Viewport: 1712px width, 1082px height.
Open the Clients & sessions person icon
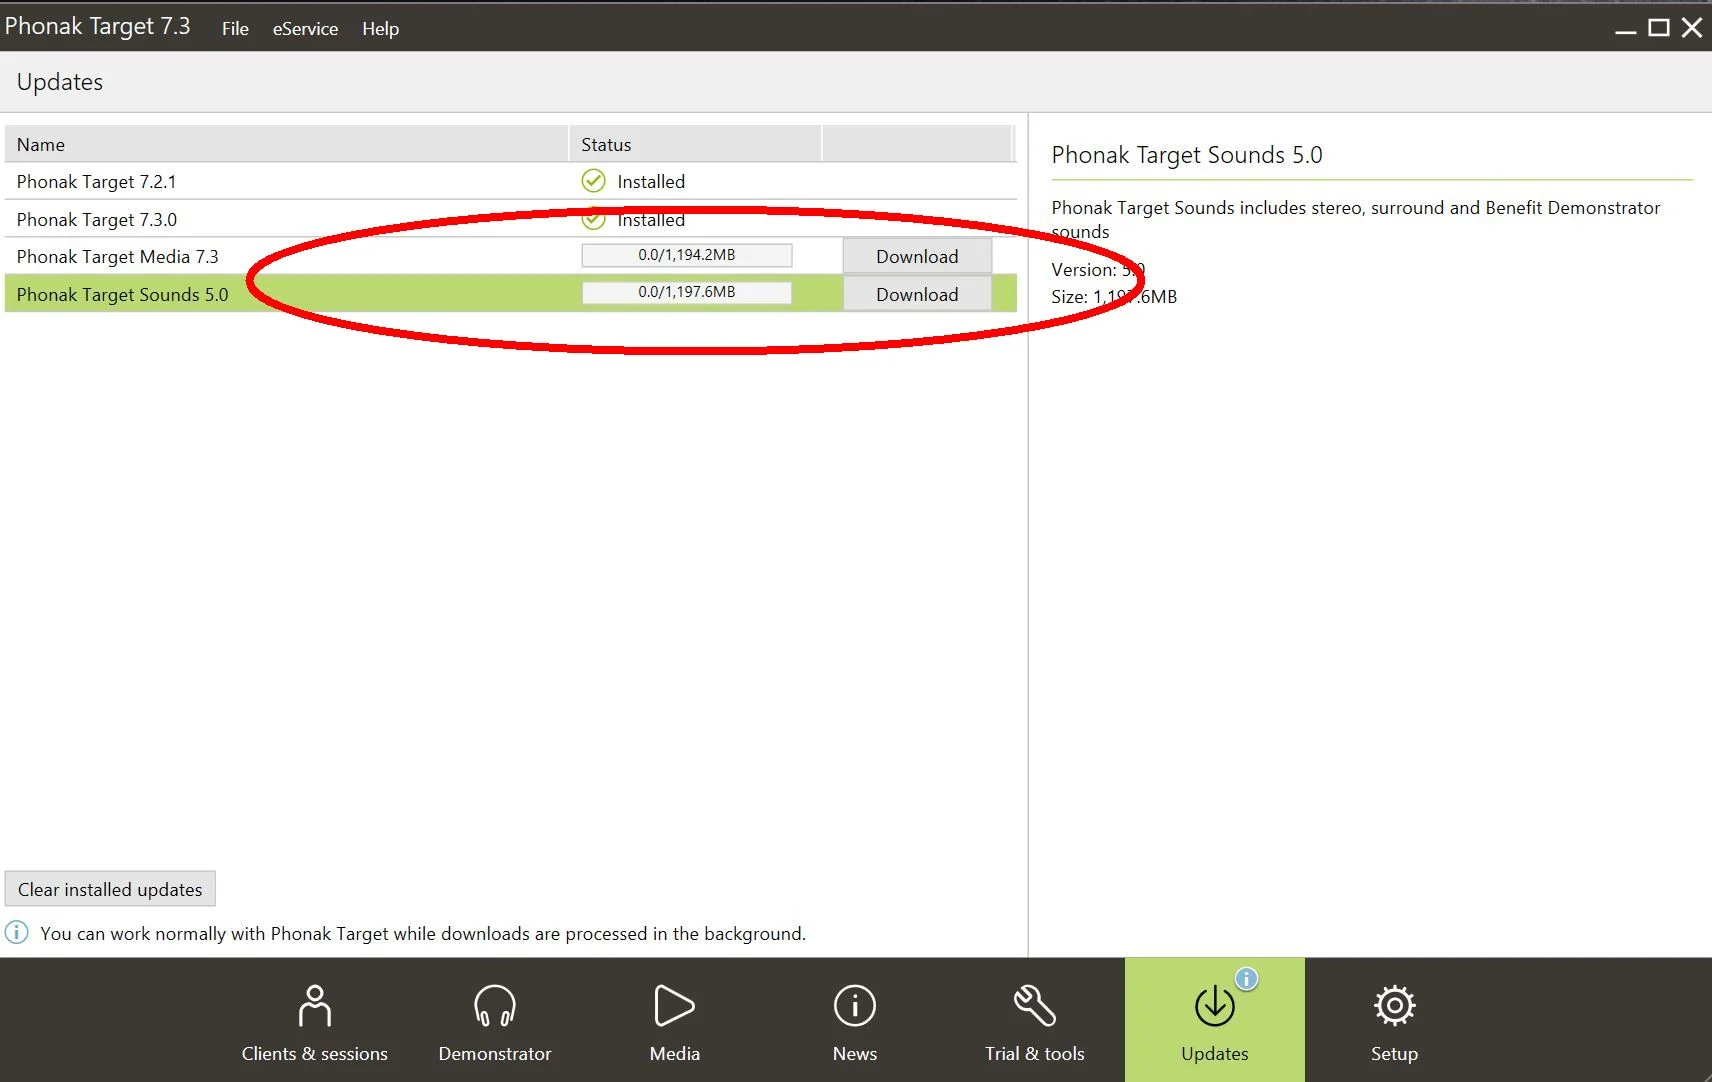click(x=314, y=1006)
